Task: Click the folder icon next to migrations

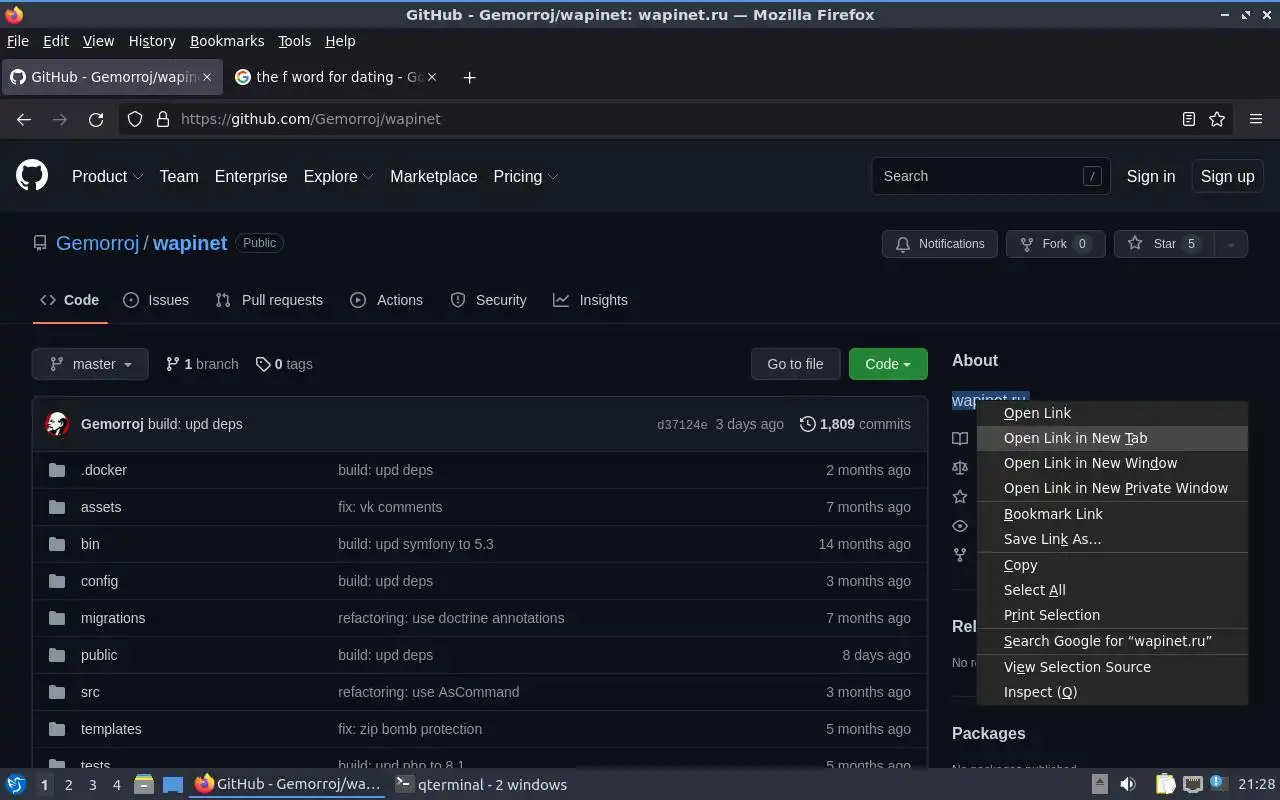Action: click(57, 618)
